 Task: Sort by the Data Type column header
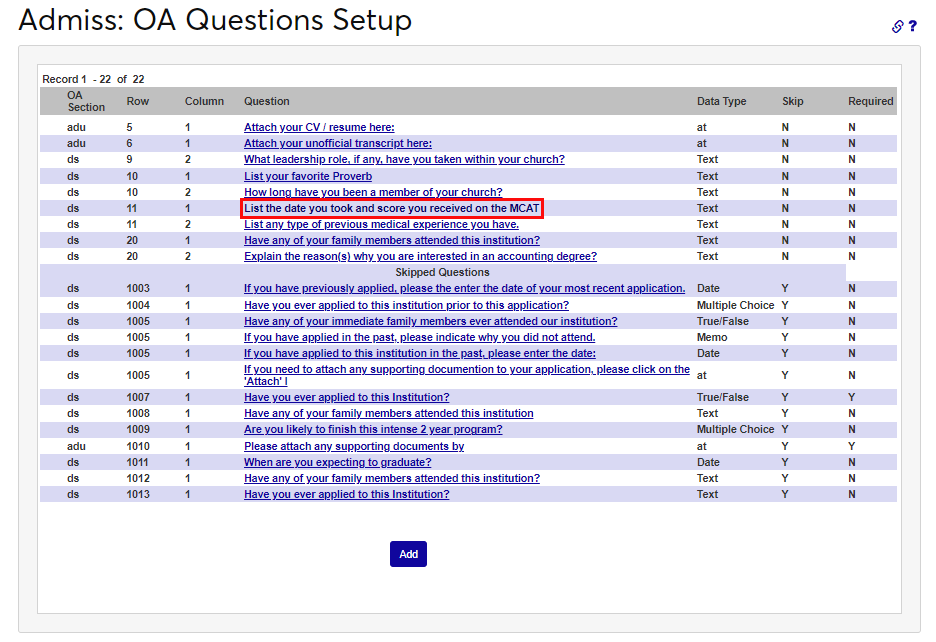[x=721, y=101]
